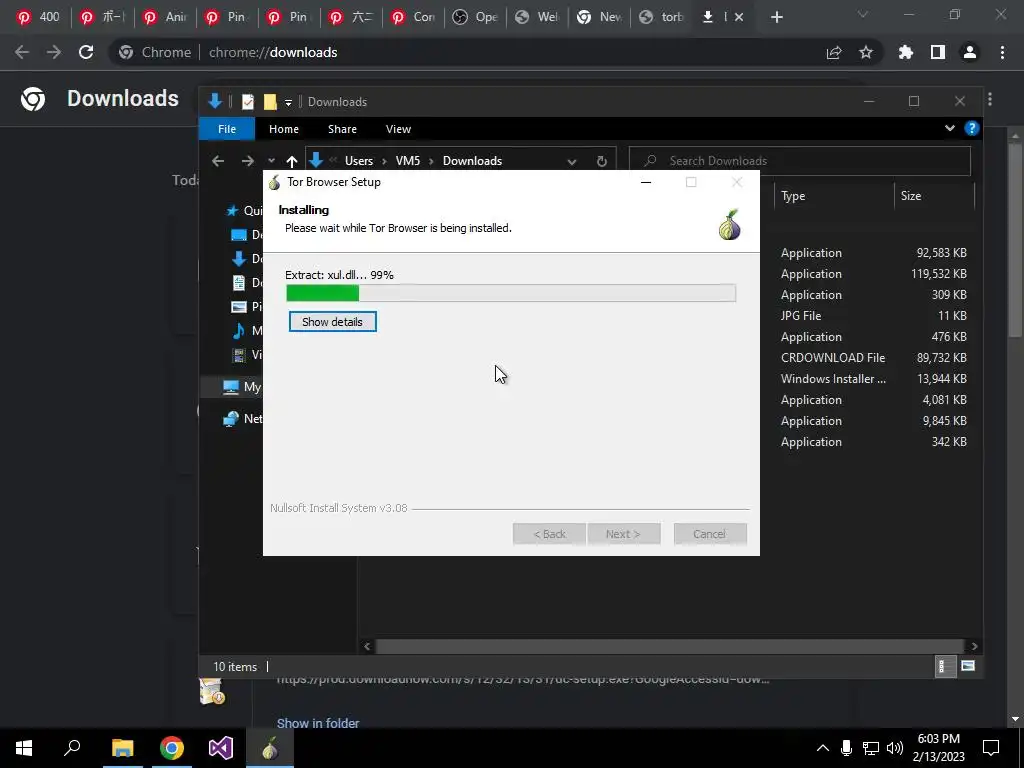The width and height of the screenshot is (1024, 768).
Task: Share this page from Chrome address bar
Action: pos(834,52)
